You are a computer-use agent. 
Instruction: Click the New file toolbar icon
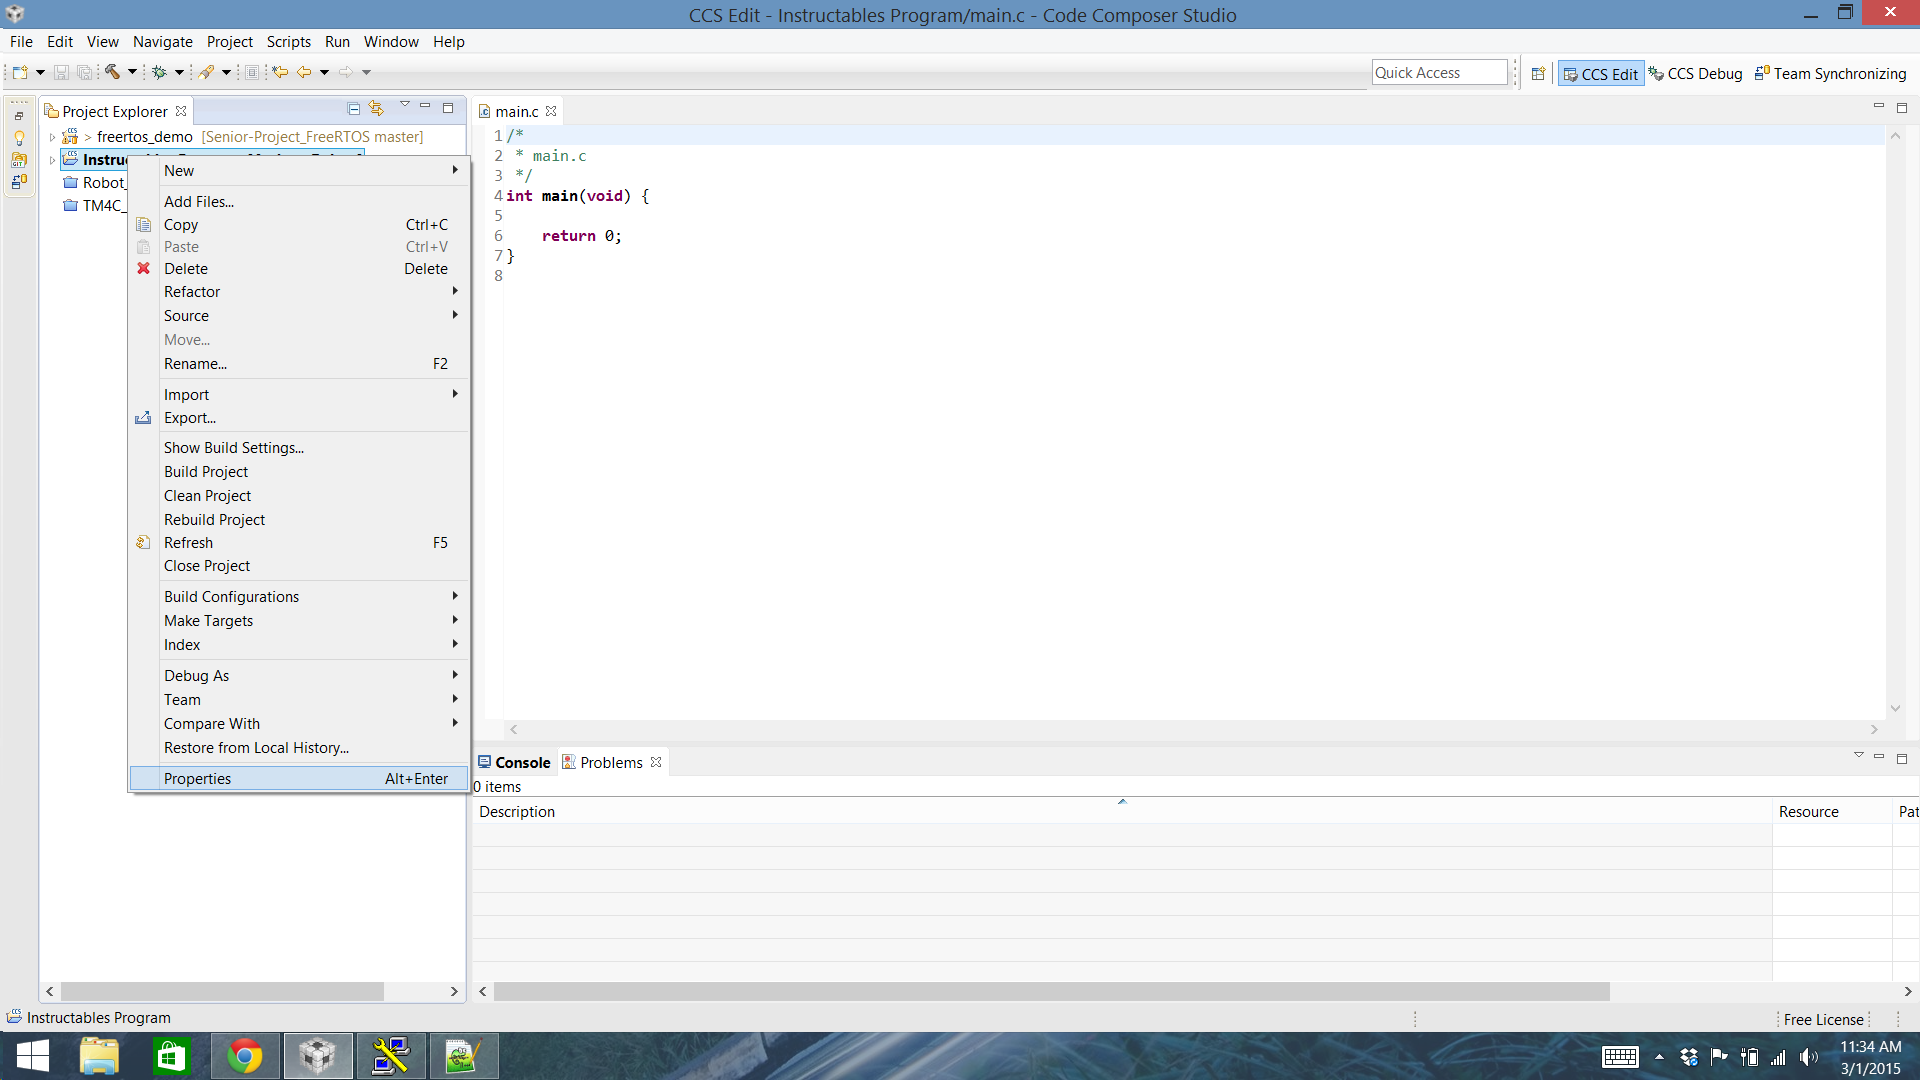(x=20, y=72)
